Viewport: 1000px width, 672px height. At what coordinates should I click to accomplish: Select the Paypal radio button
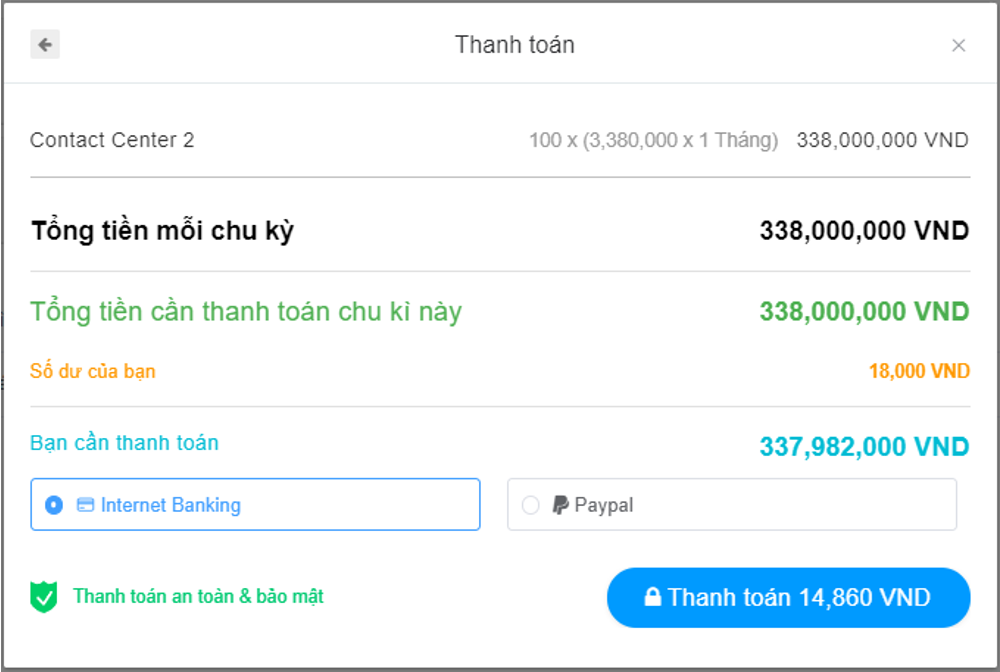(530, 505)
